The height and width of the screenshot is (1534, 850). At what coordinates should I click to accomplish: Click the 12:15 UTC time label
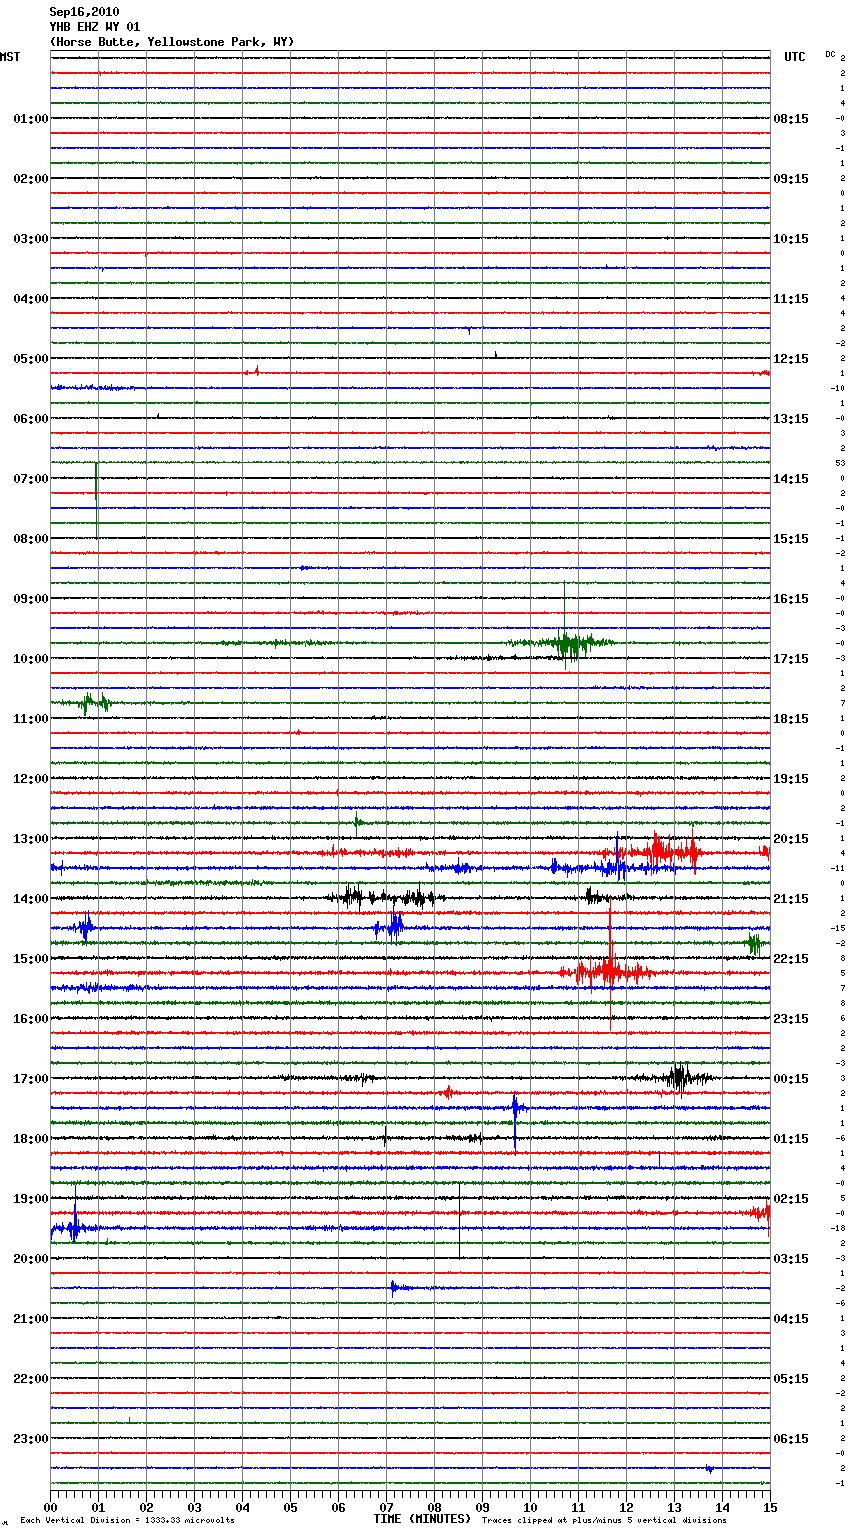[791, 359]
